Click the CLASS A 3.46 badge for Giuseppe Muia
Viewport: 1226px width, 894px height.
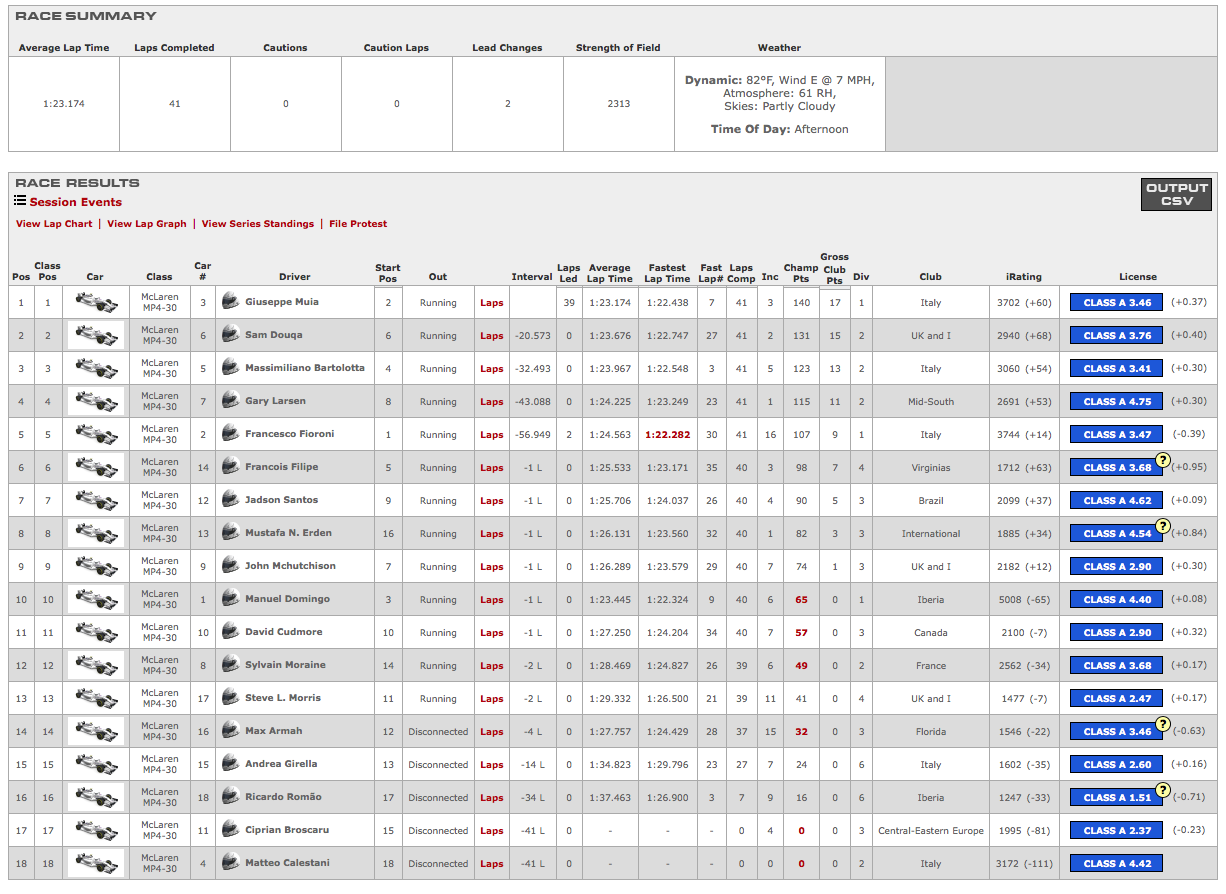pyautogui.click(x=1116, y=302)
